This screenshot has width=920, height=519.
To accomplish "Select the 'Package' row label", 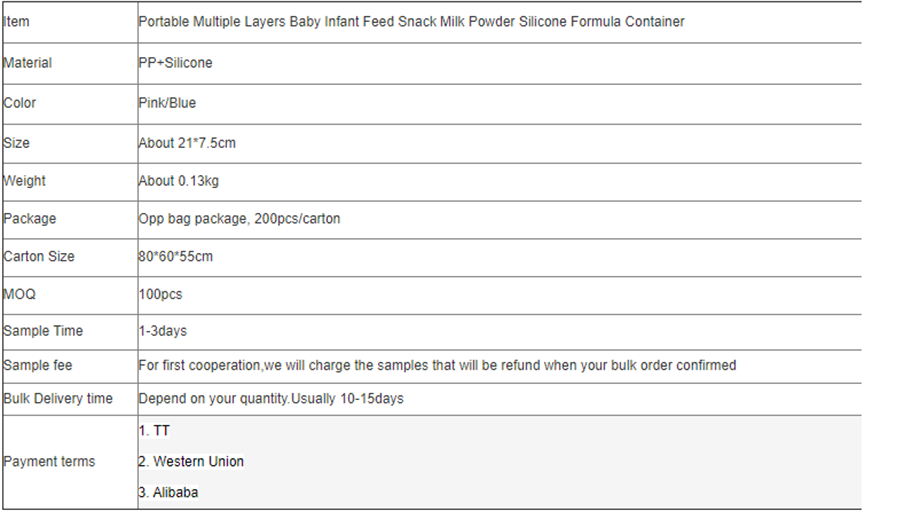I will click(x=30, y=219).
